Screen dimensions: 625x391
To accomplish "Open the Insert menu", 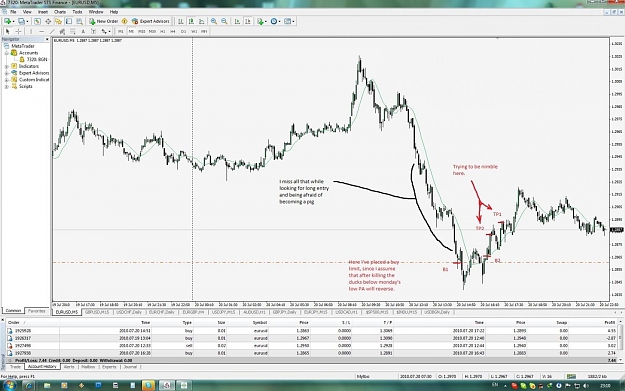I will click(43, 12).
